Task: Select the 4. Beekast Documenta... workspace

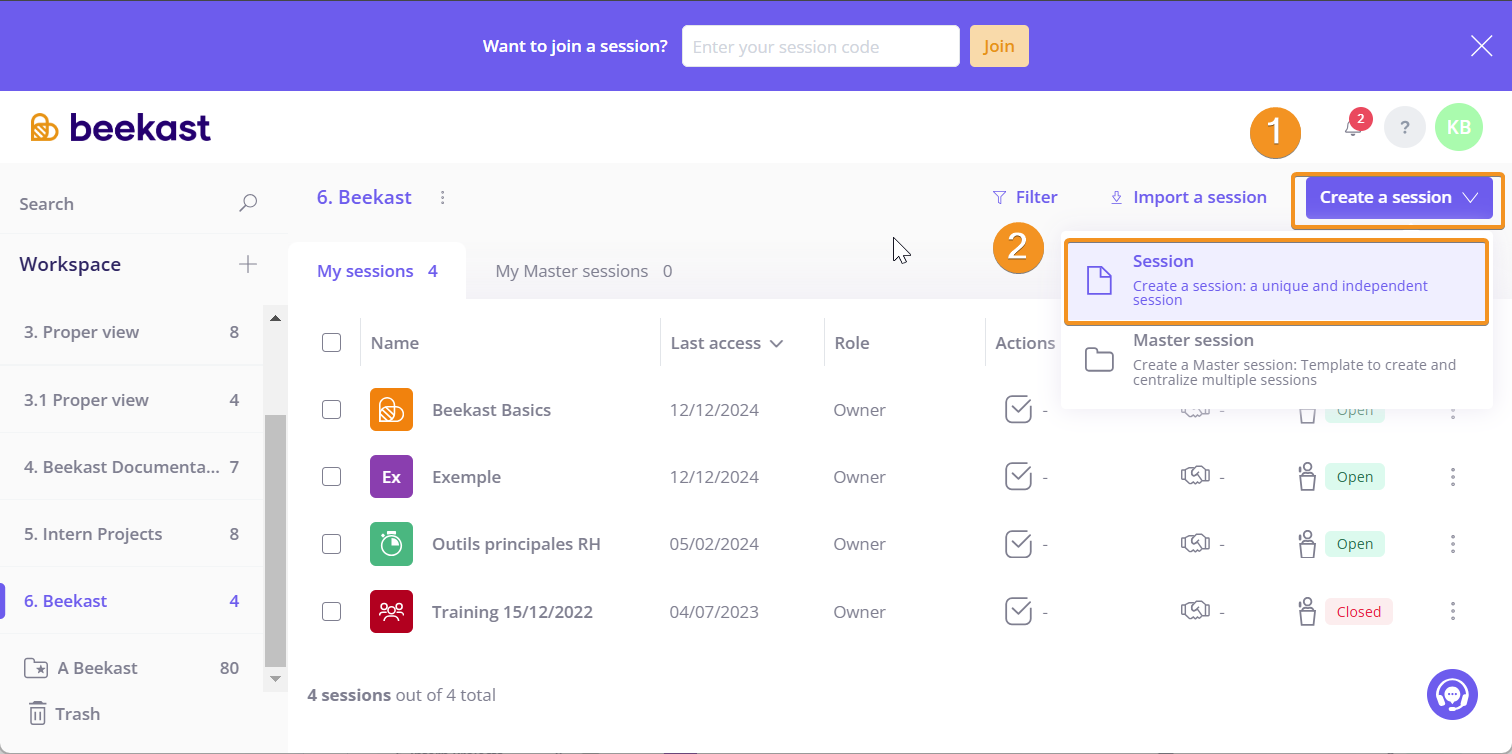Action: click(131, 467)
